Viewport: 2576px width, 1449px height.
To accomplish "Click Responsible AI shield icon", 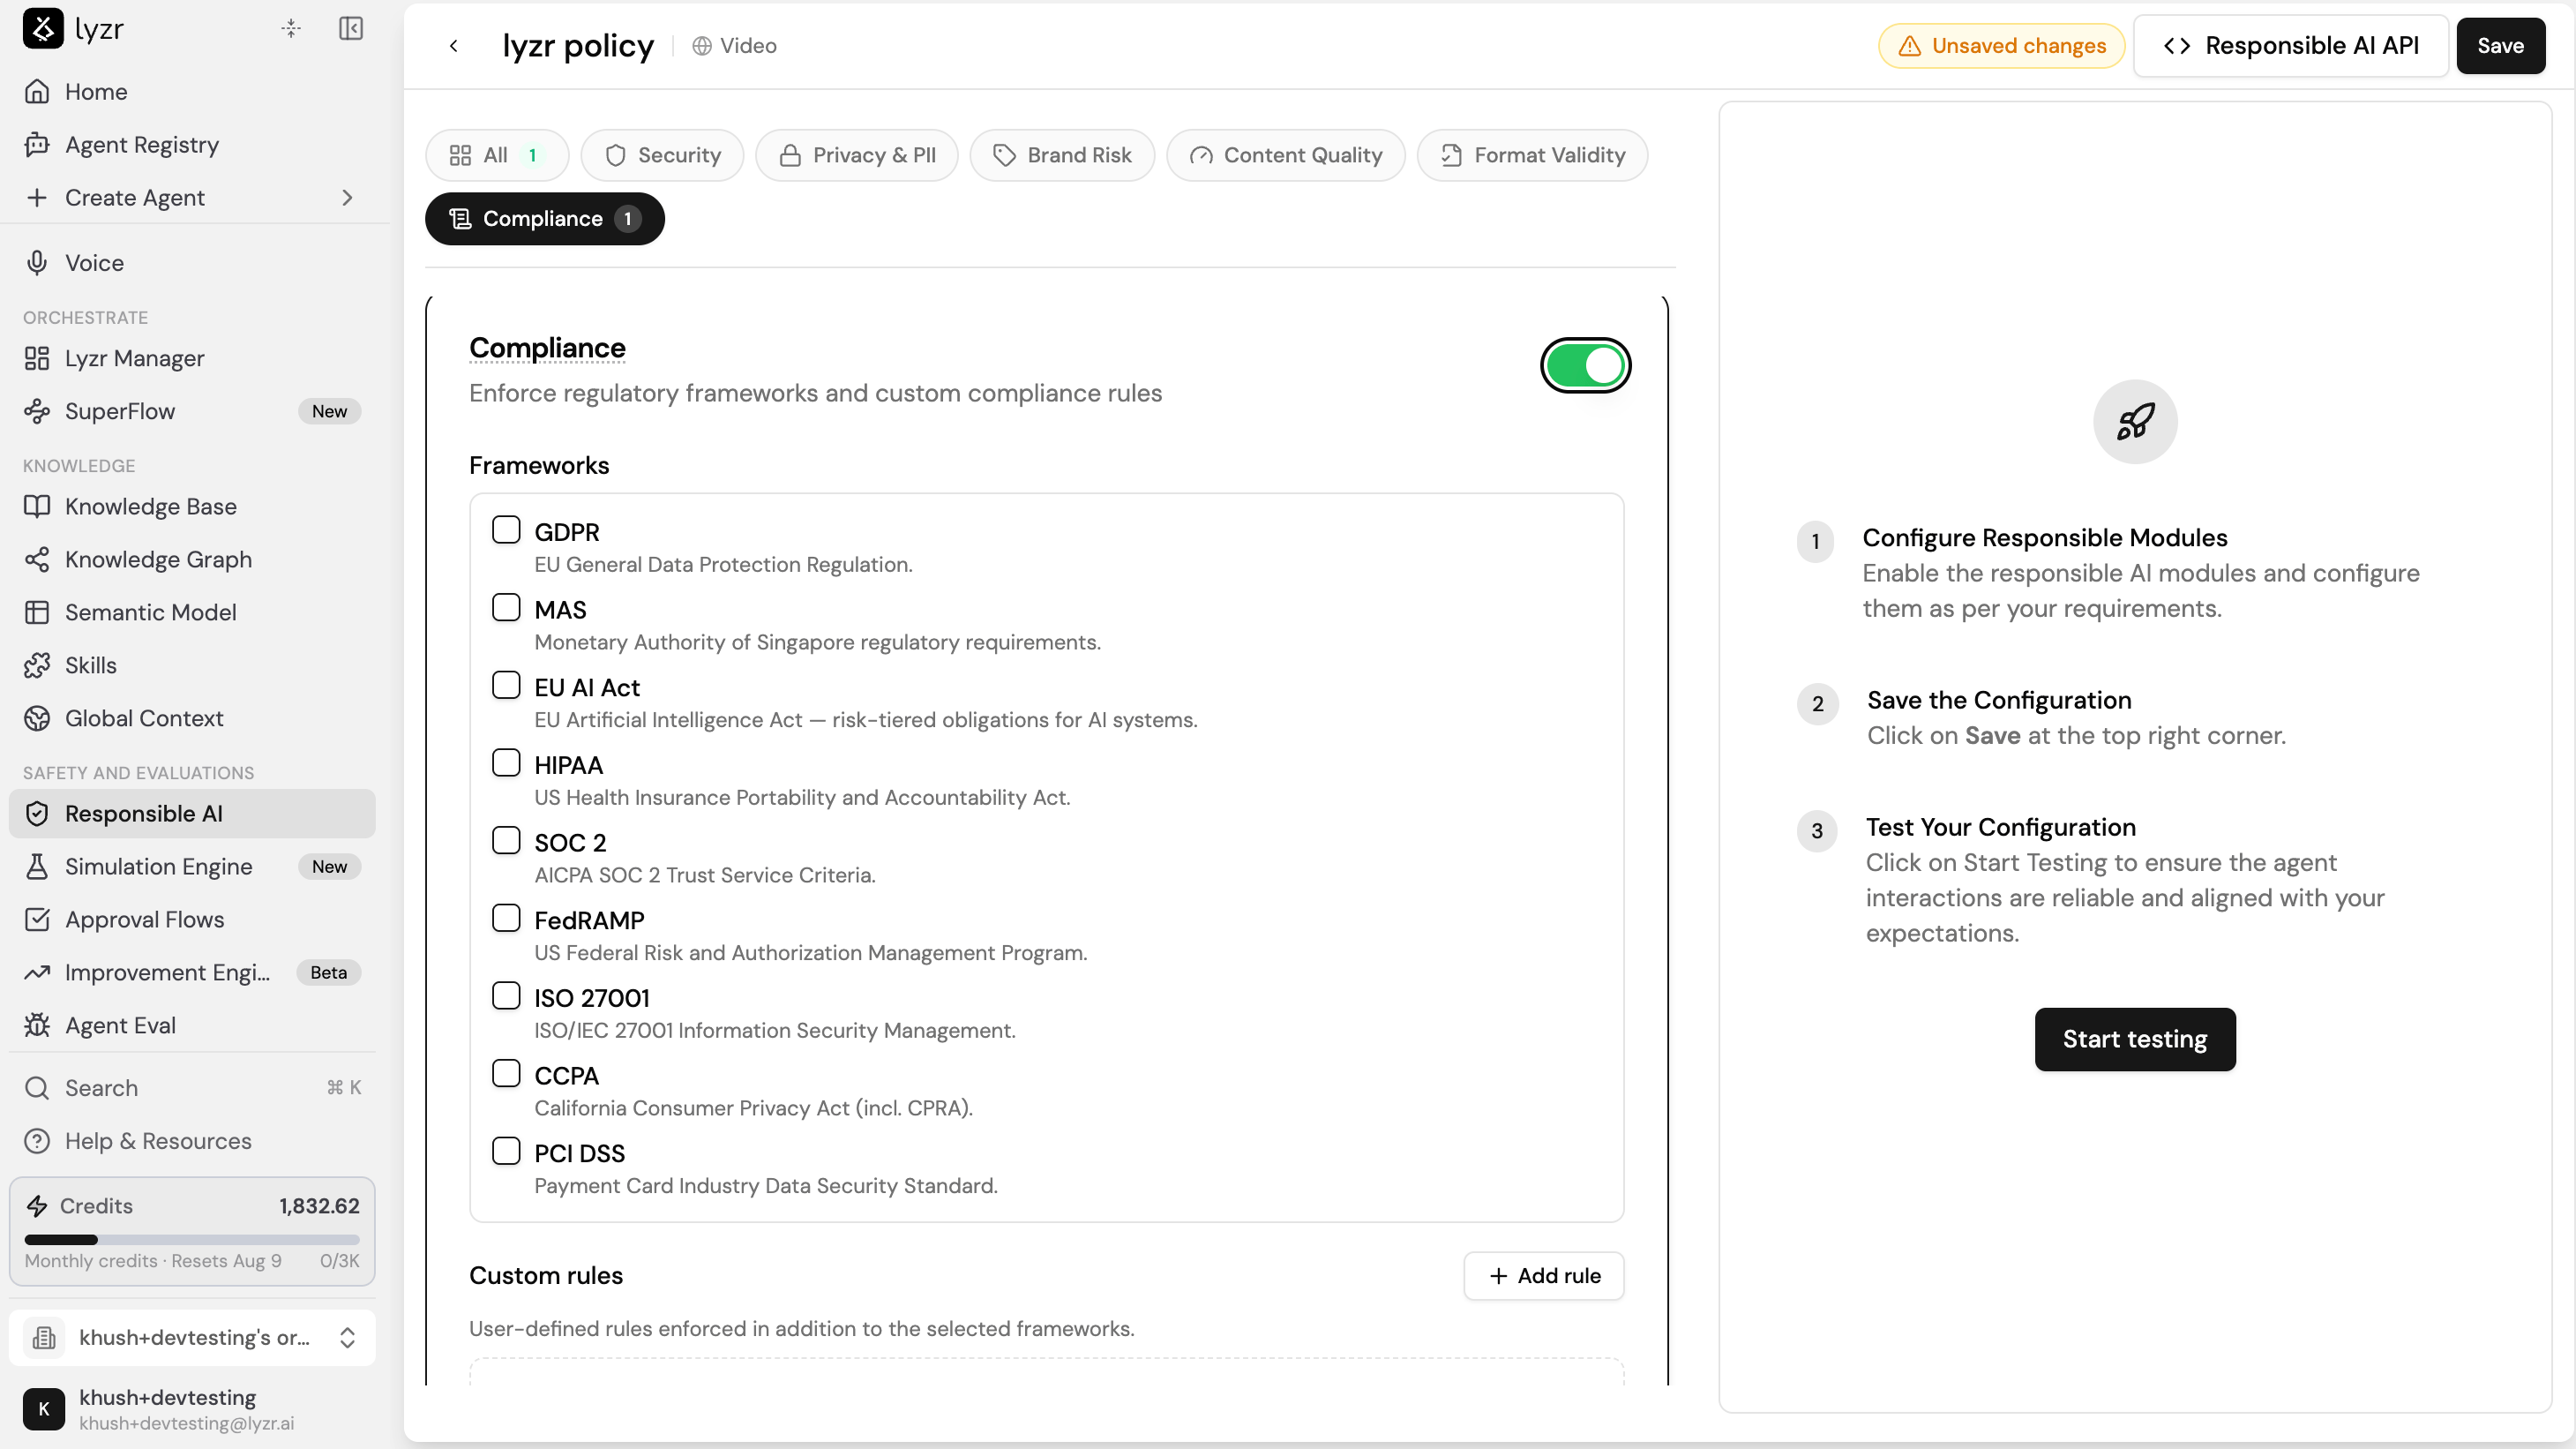I will 37,814.
